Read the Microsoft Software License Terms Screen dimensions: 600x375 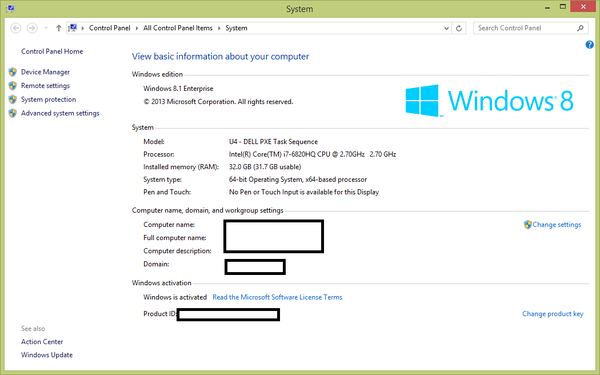click(277, 297)
